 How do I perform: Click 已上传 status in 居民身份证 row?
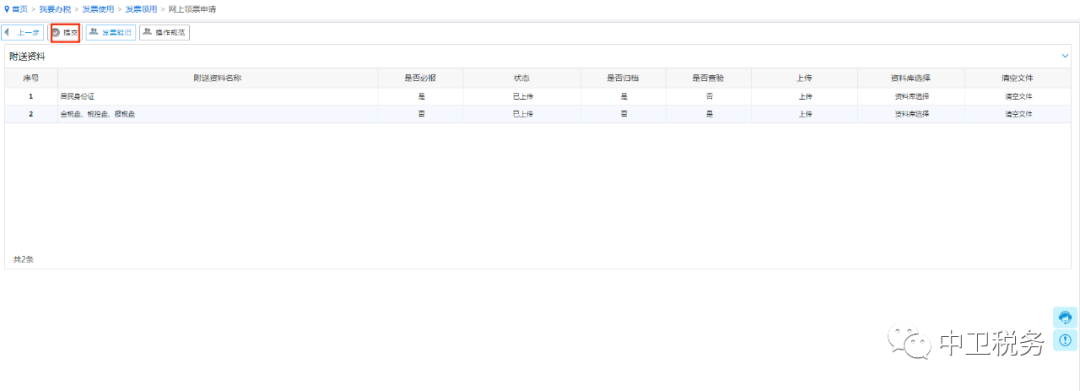click(x=522, y=96)
